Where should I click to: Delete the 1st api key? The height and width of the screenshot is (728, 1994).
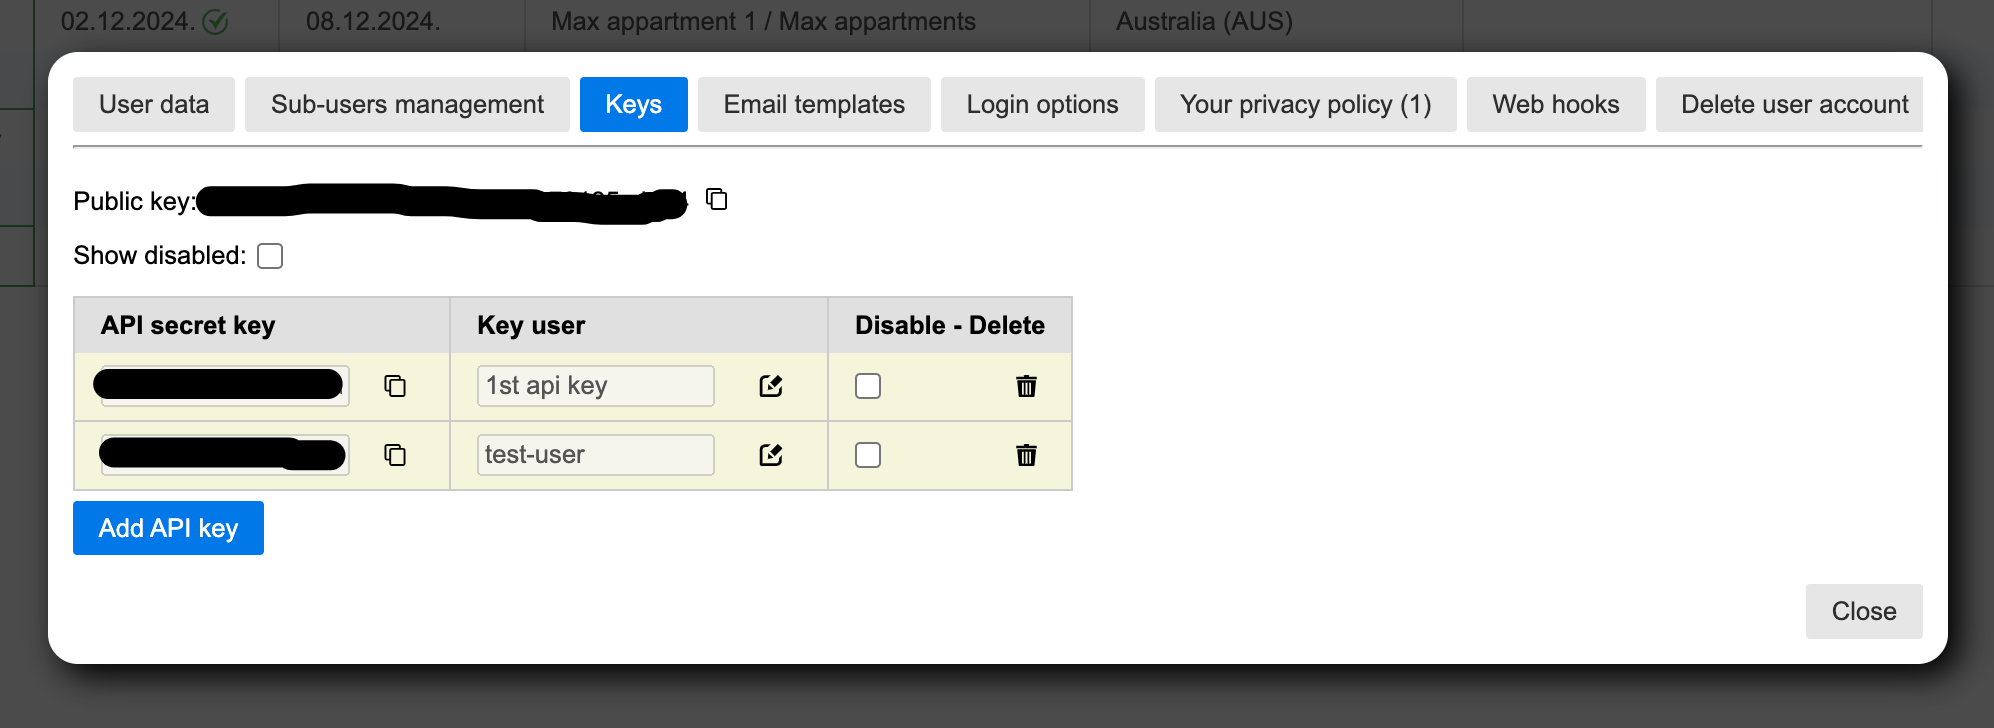click(1026, 386)
